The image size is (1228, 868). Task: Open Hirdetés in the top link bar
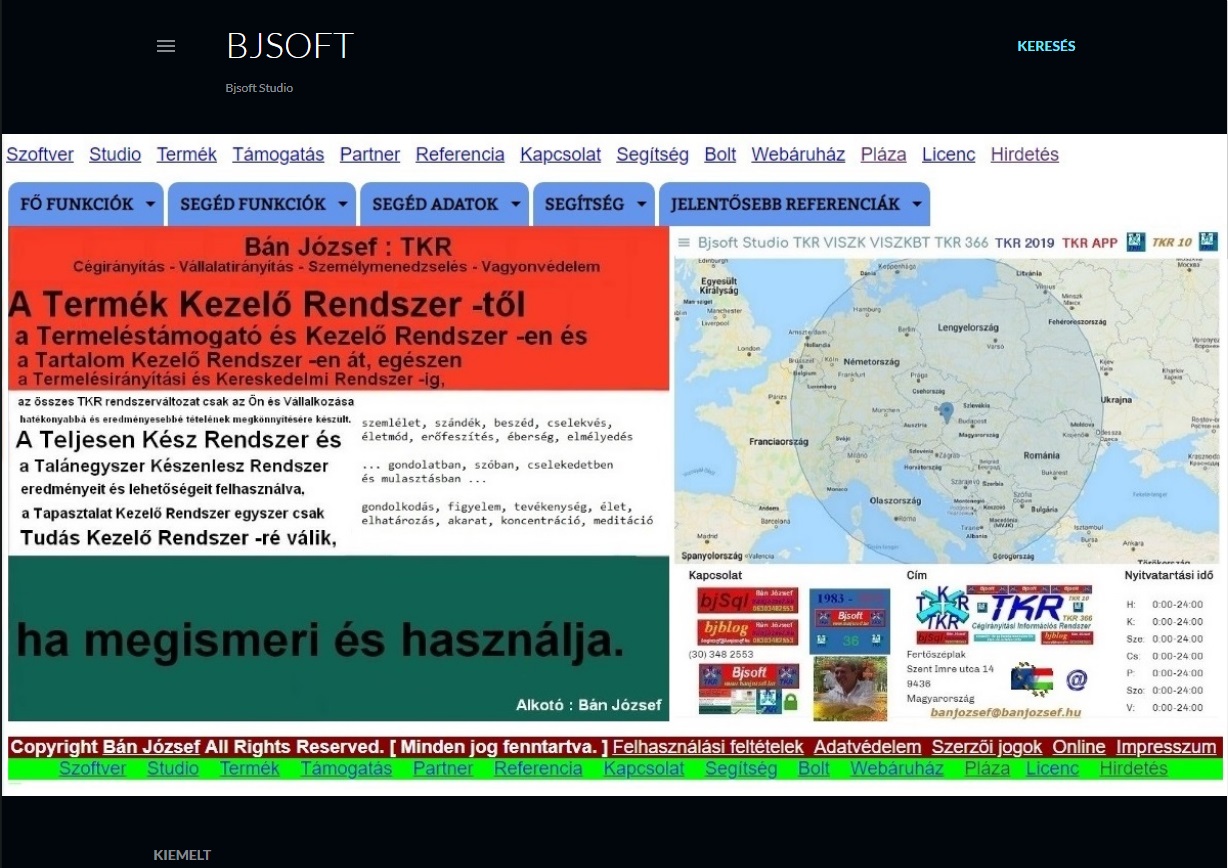click(x=1025, y=155)
